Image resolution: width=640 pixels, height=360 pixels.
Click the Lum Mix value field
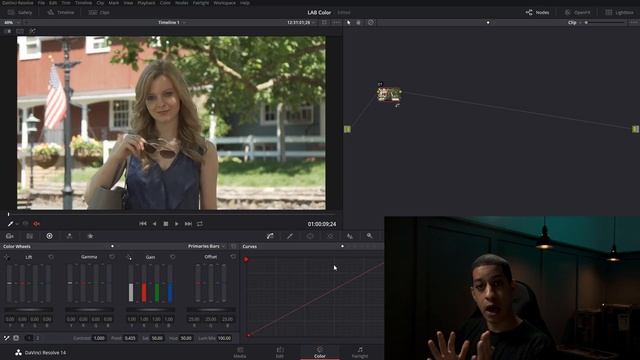[224, 338]
